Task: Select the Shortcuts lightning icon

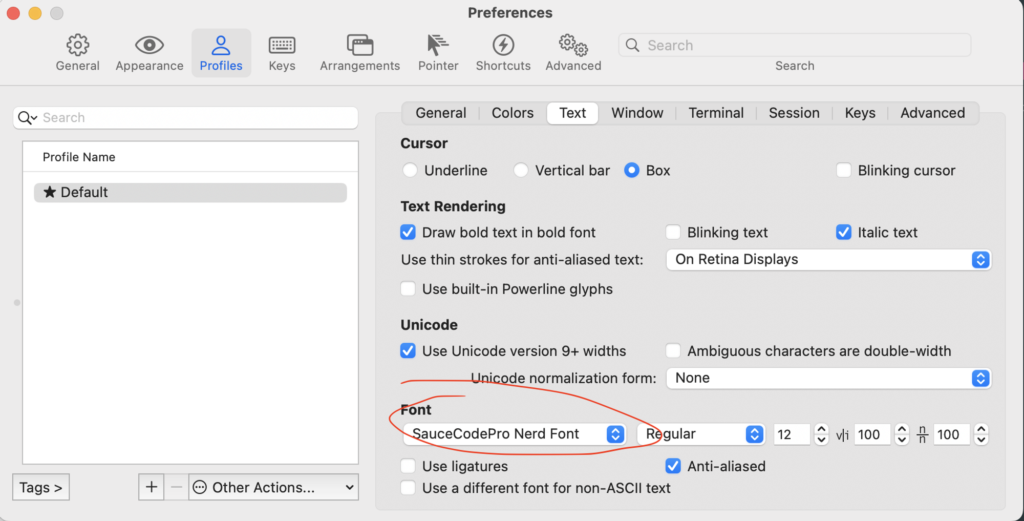Action: (x=503, y=46)
